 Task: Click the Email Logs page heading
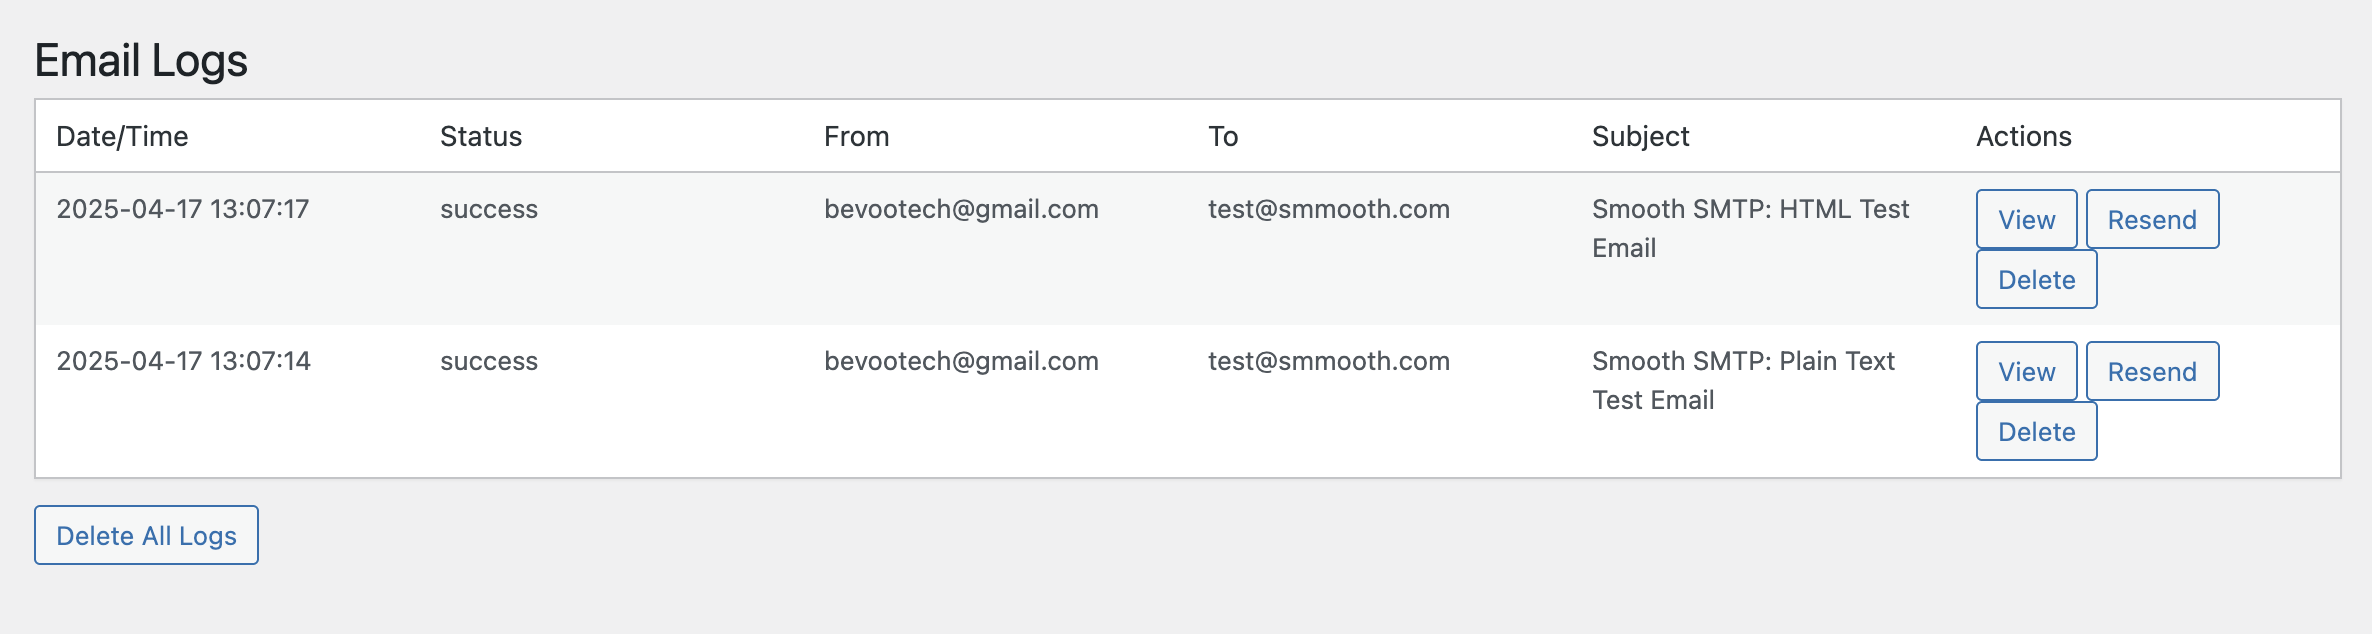[141, 60]
